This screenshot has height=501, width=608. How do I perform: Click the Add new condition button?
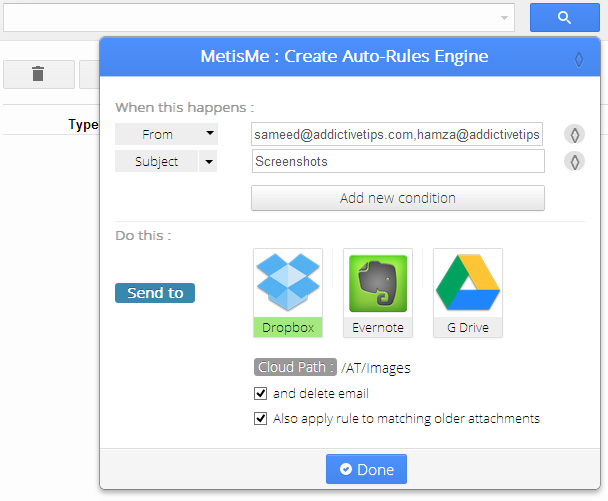pyautogui.click(x=398, y=198)
